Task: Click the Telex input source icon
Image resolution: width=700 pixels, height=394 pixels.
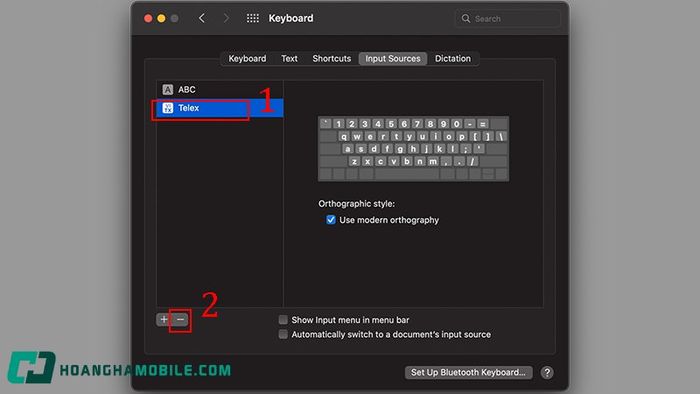Action: pyautogui.click(x=167, y=108)
